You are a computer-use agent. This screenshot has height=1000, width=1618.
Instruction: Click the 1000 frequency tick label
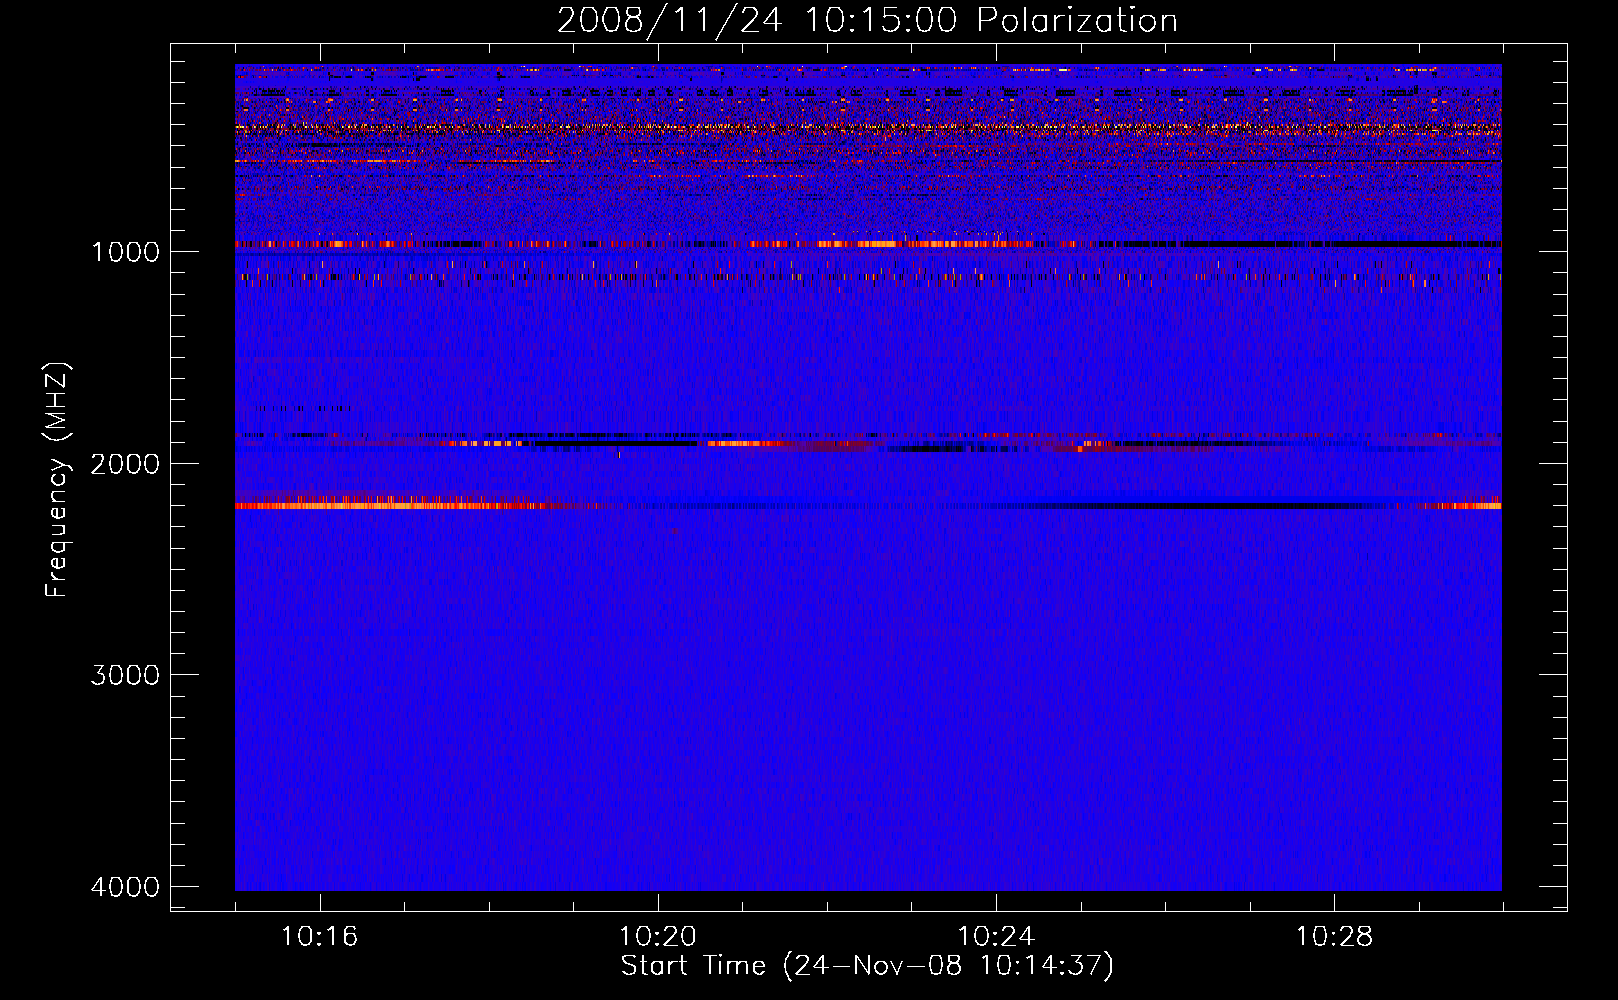tap(125, 251)
